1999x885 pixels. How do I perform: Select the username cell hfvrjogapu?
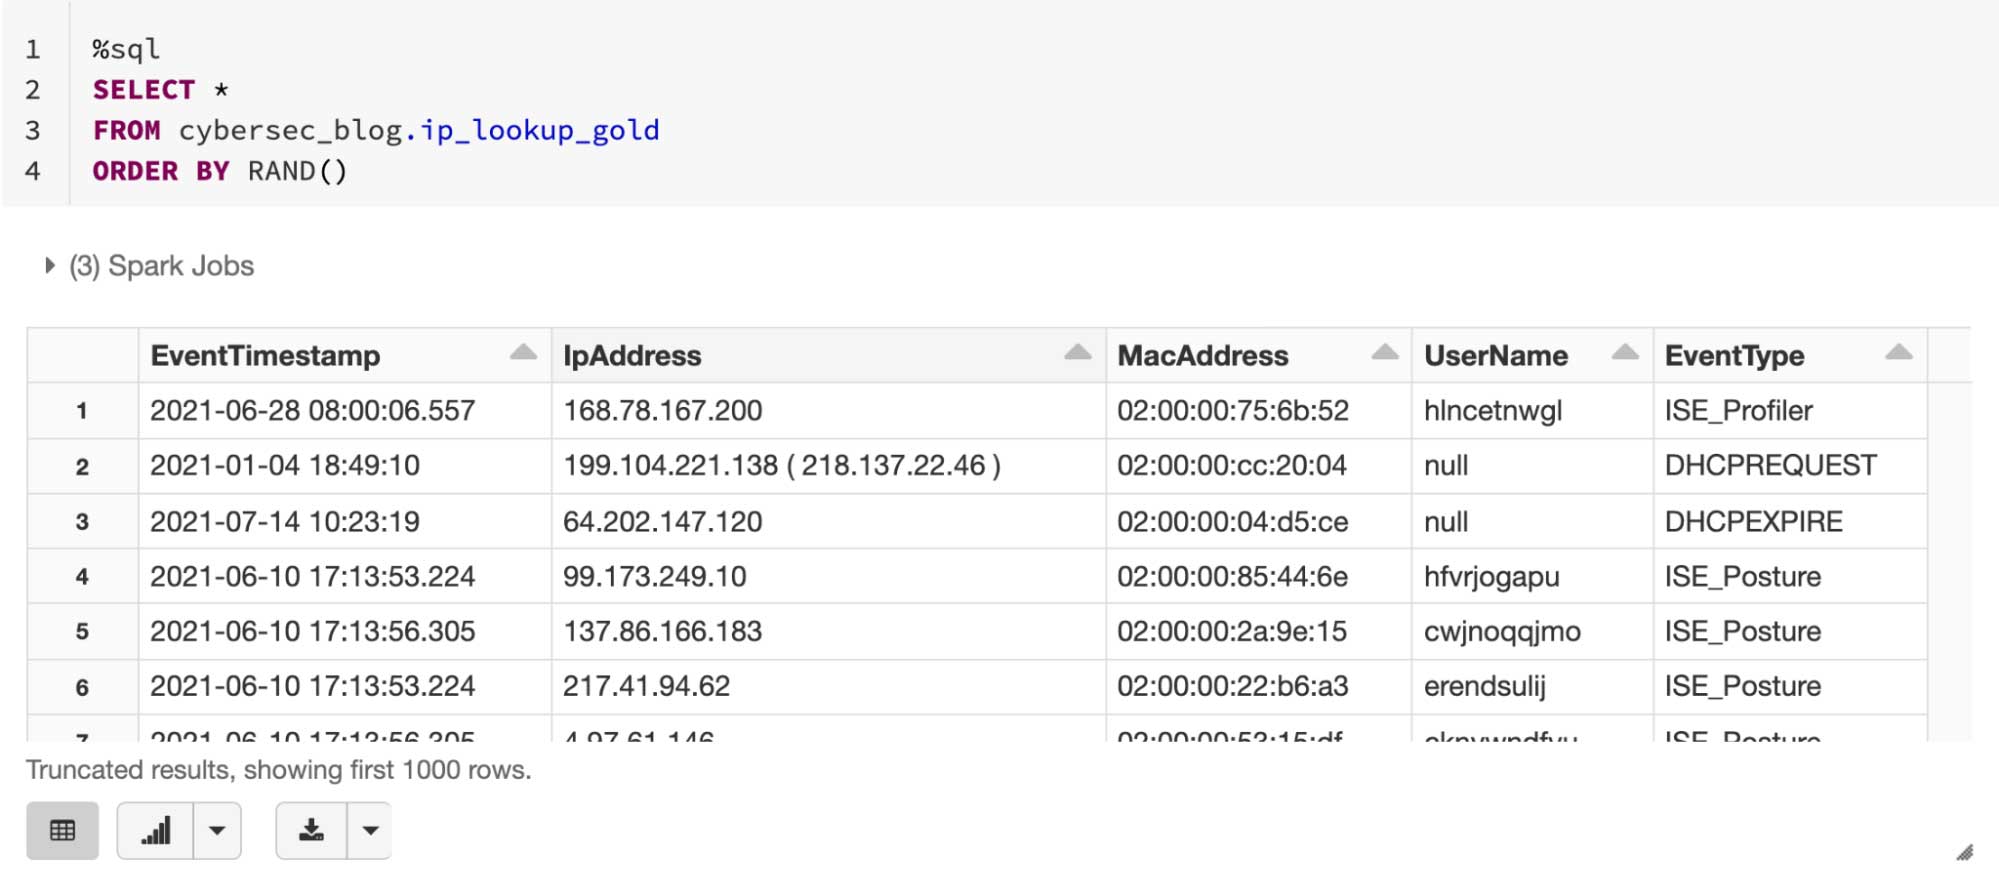(x=1491, y=577)
